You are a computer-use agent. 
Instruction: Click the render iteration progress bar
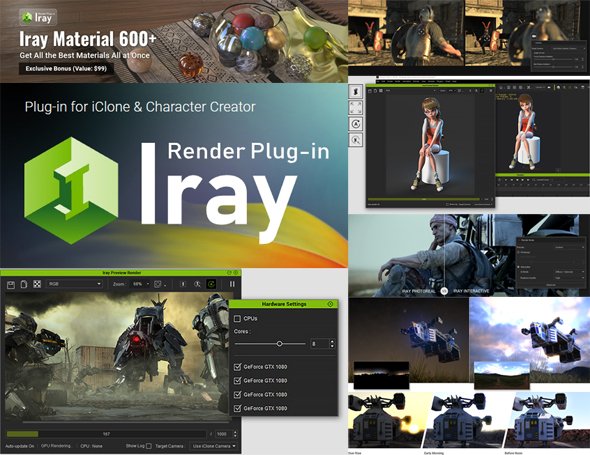click(x=106, y=434)
